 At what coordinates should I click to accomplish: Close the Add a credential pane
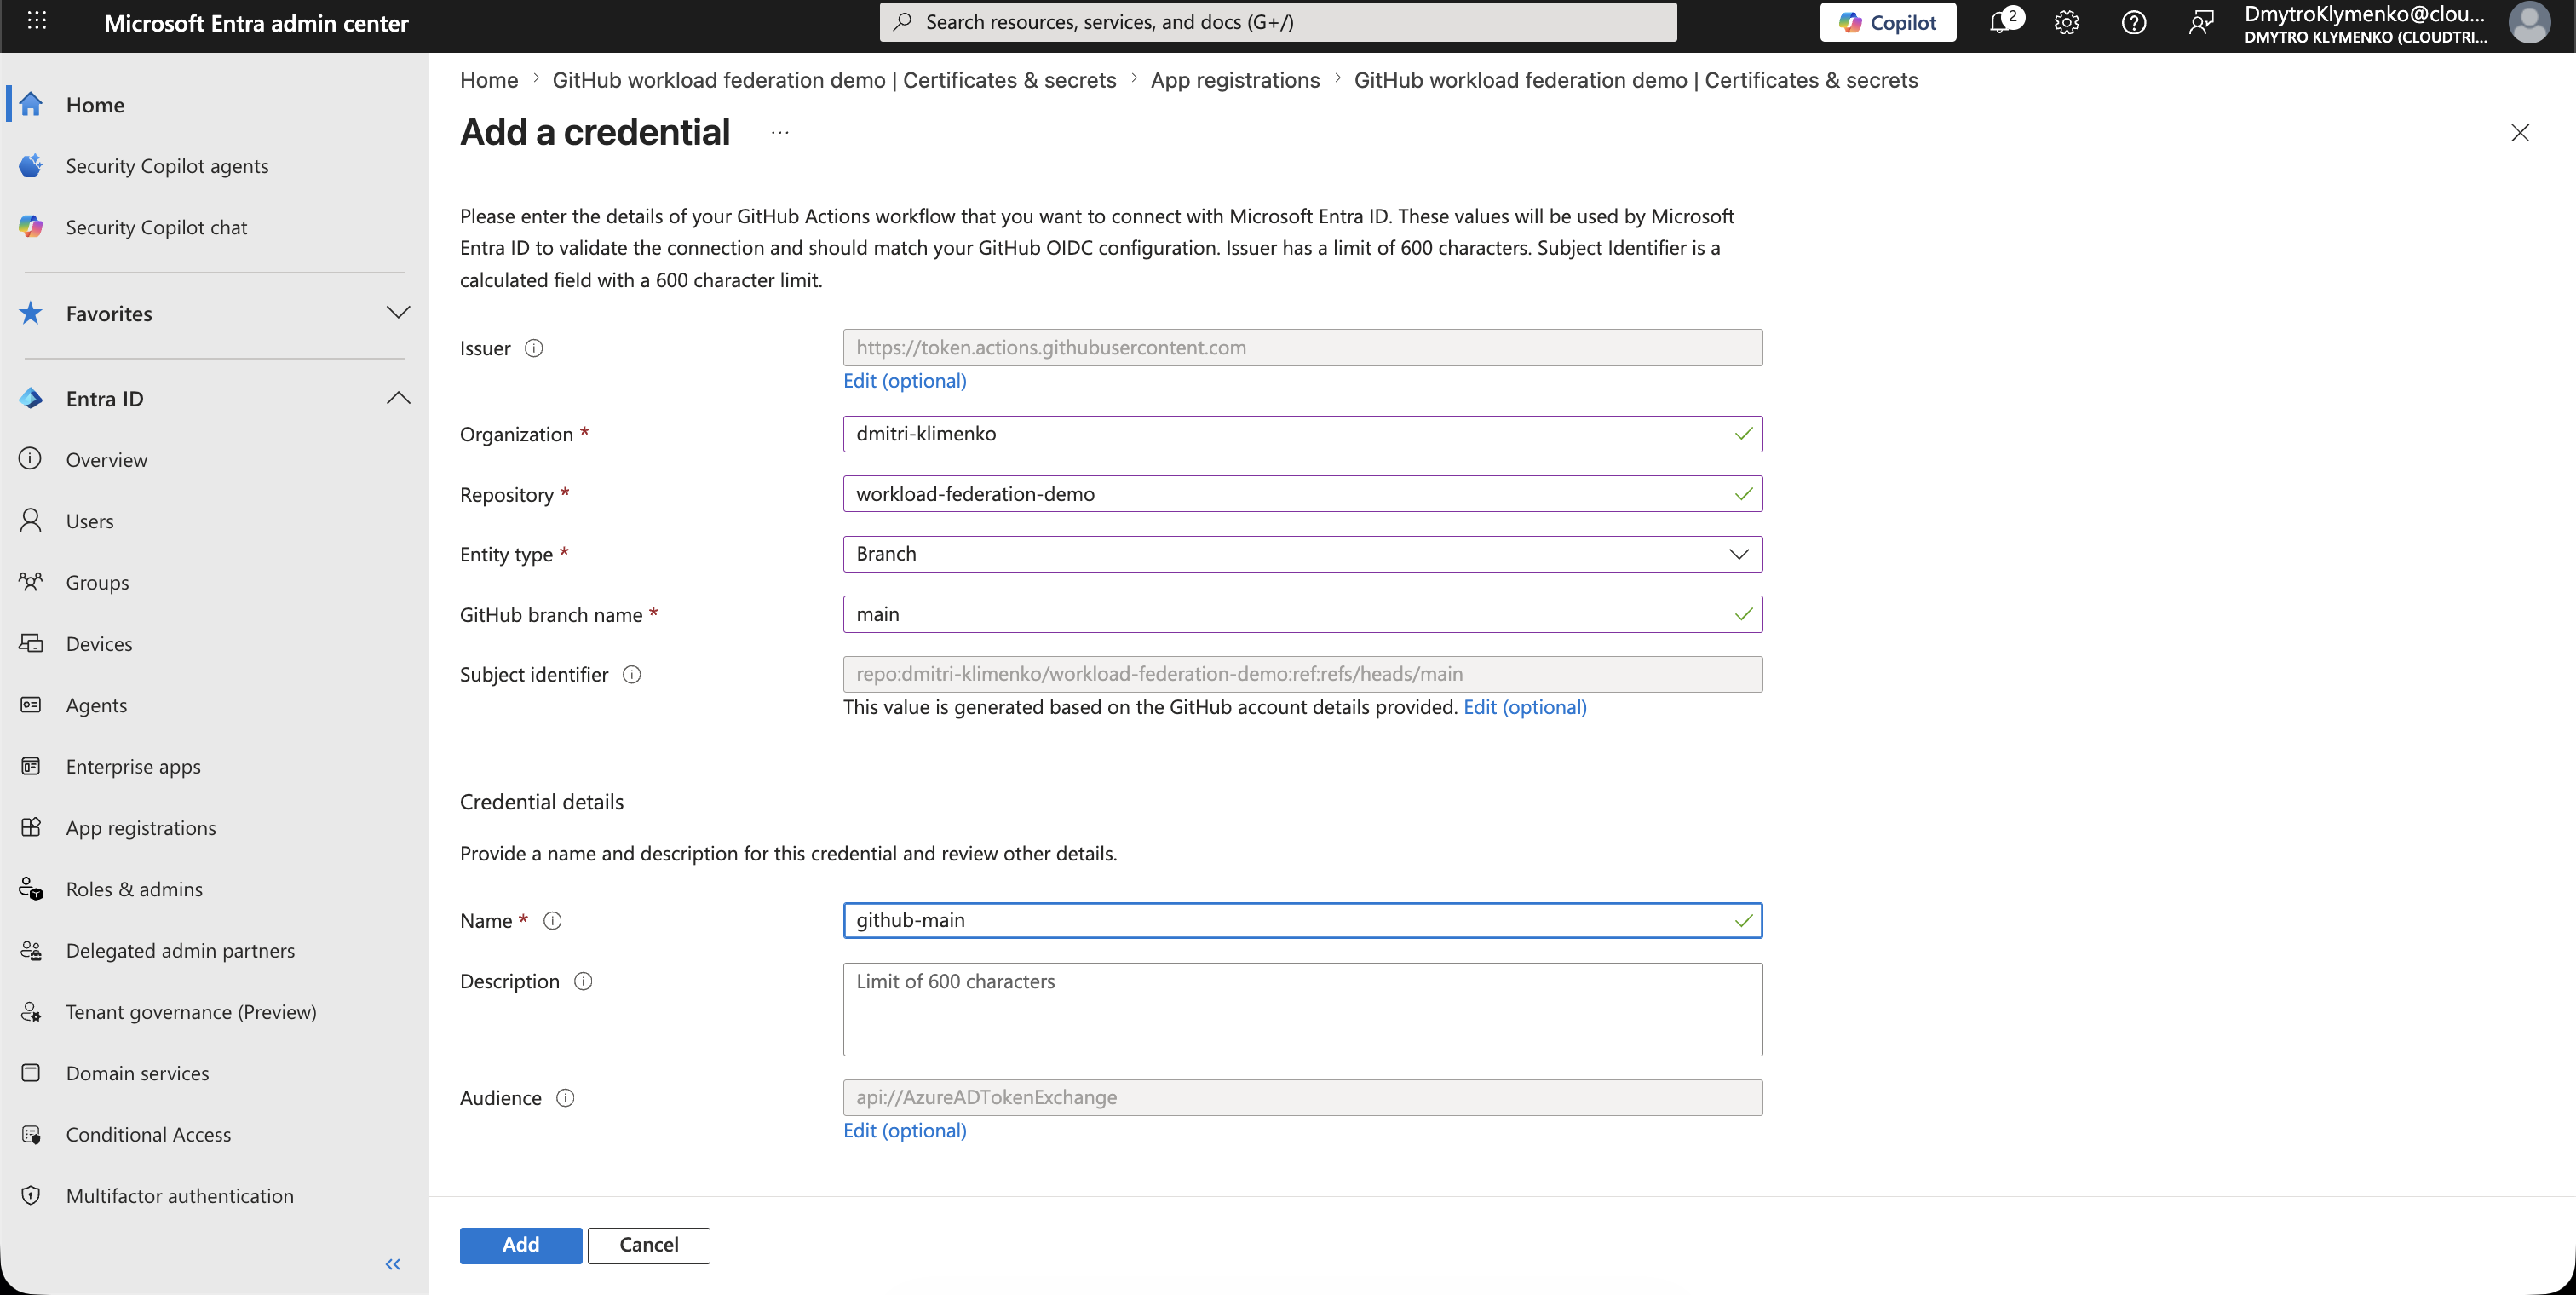pos(2519,132)
